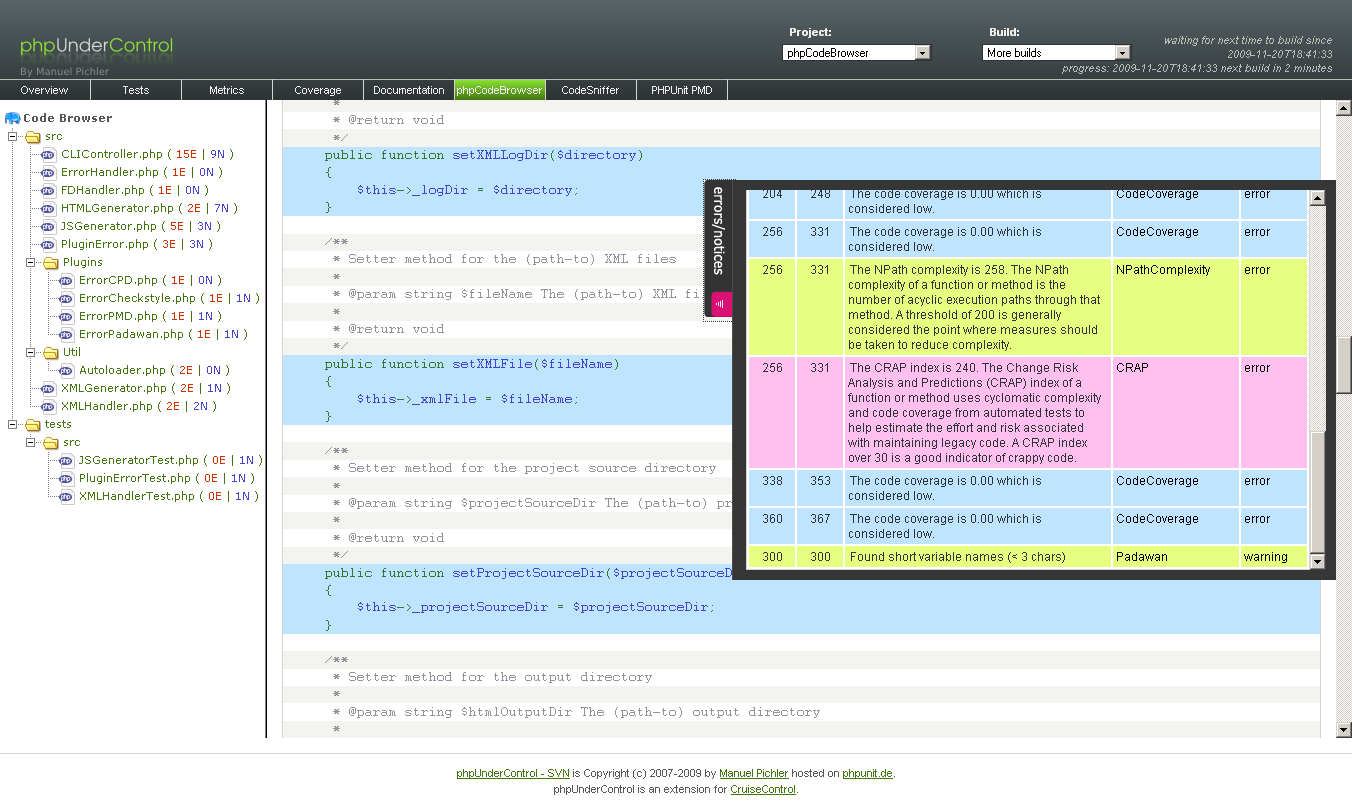Click the errors panel scrollbar up arrow

(x=1317, y=198)
